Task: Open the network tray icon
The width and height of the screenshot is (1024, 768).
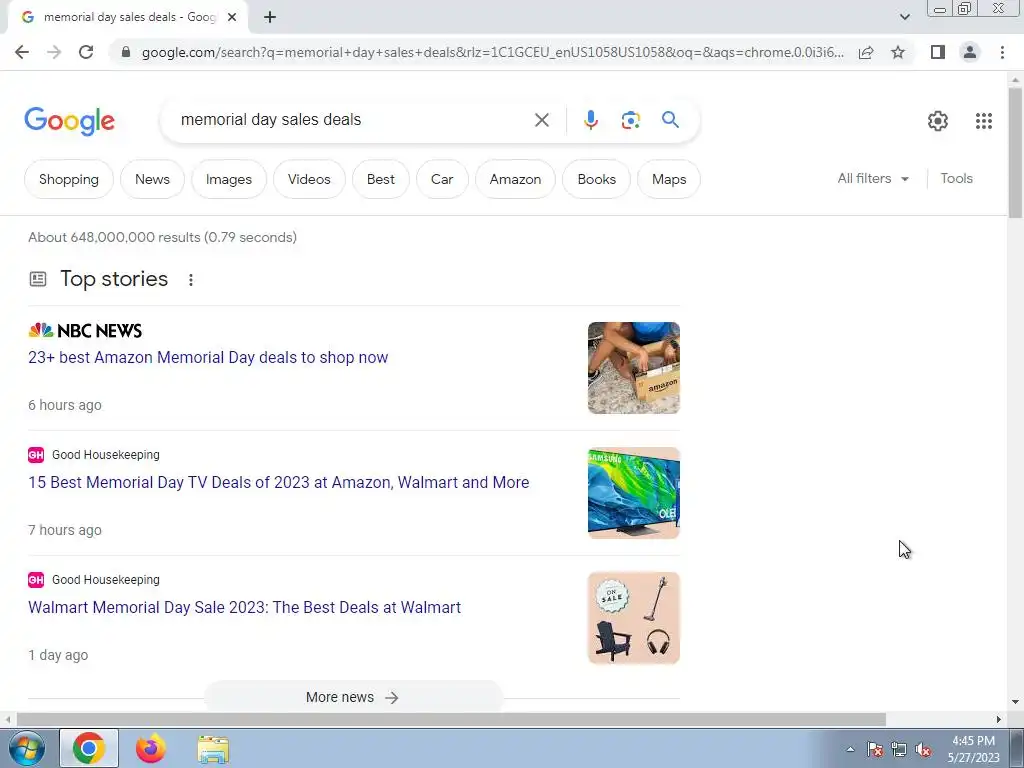Action: (x=899, y=750)
